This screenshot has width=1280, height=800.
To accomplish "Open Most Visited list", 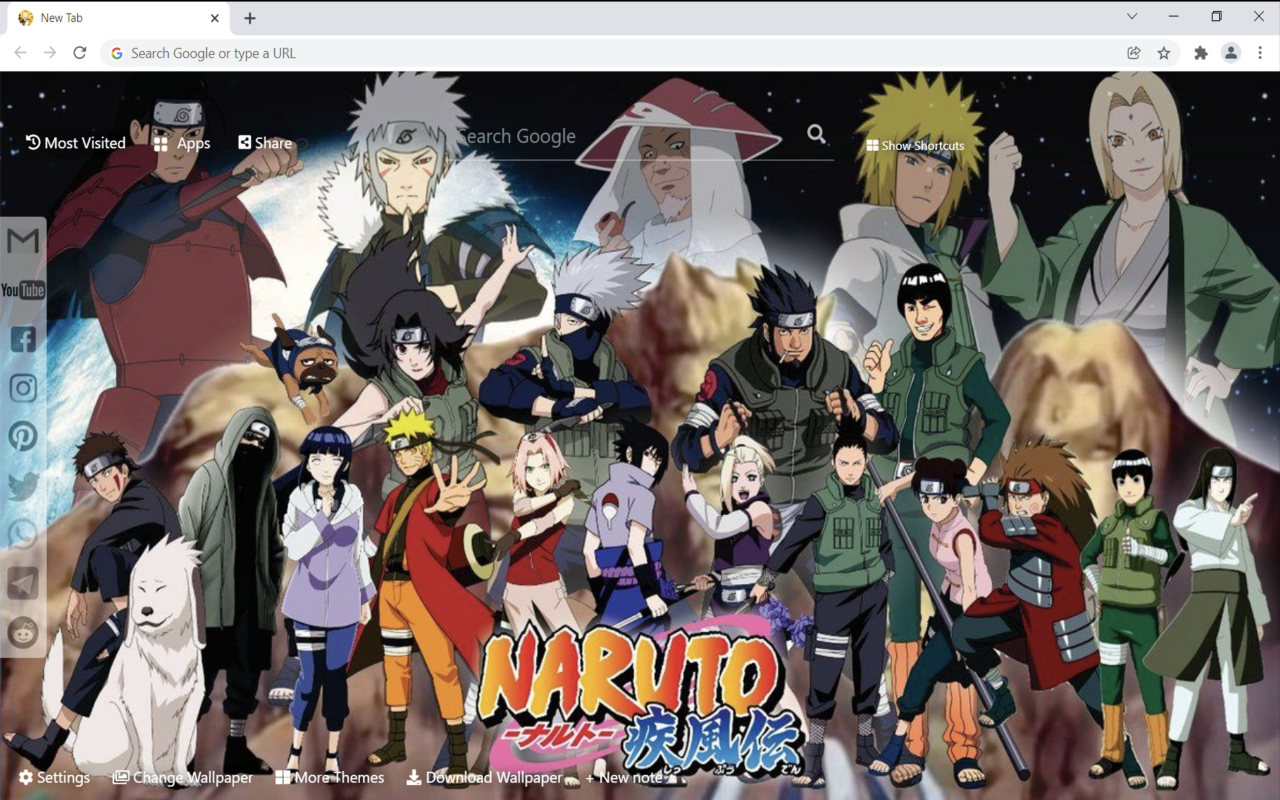I will [x=76, y=143].
